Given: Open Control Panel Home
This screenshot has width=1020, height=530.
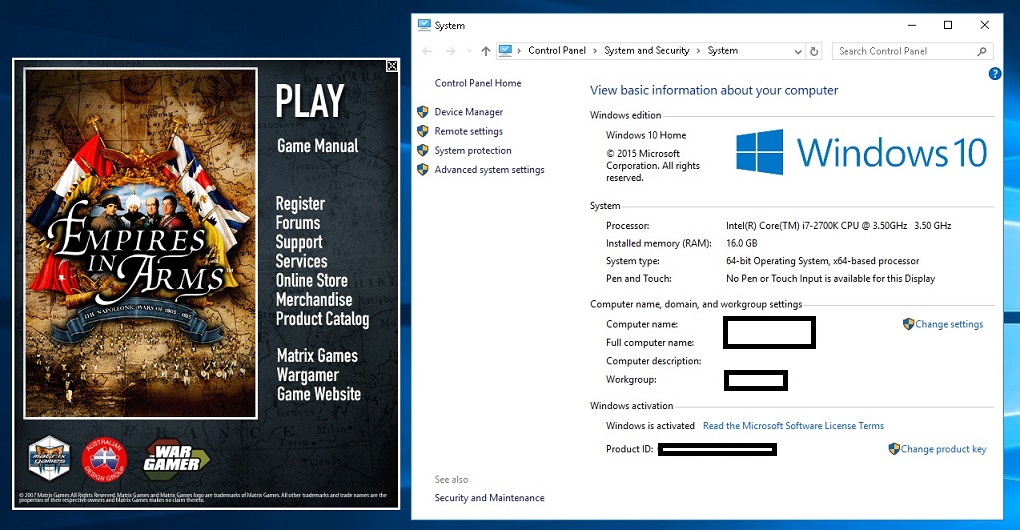Looking at the screenshot, I should pos(478,83).
